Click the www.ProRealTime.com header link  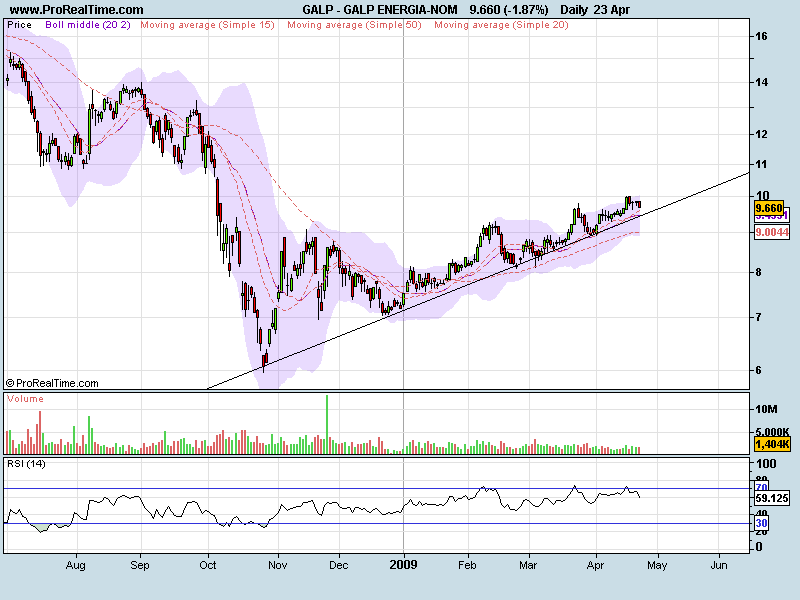[x=77, y=10]
